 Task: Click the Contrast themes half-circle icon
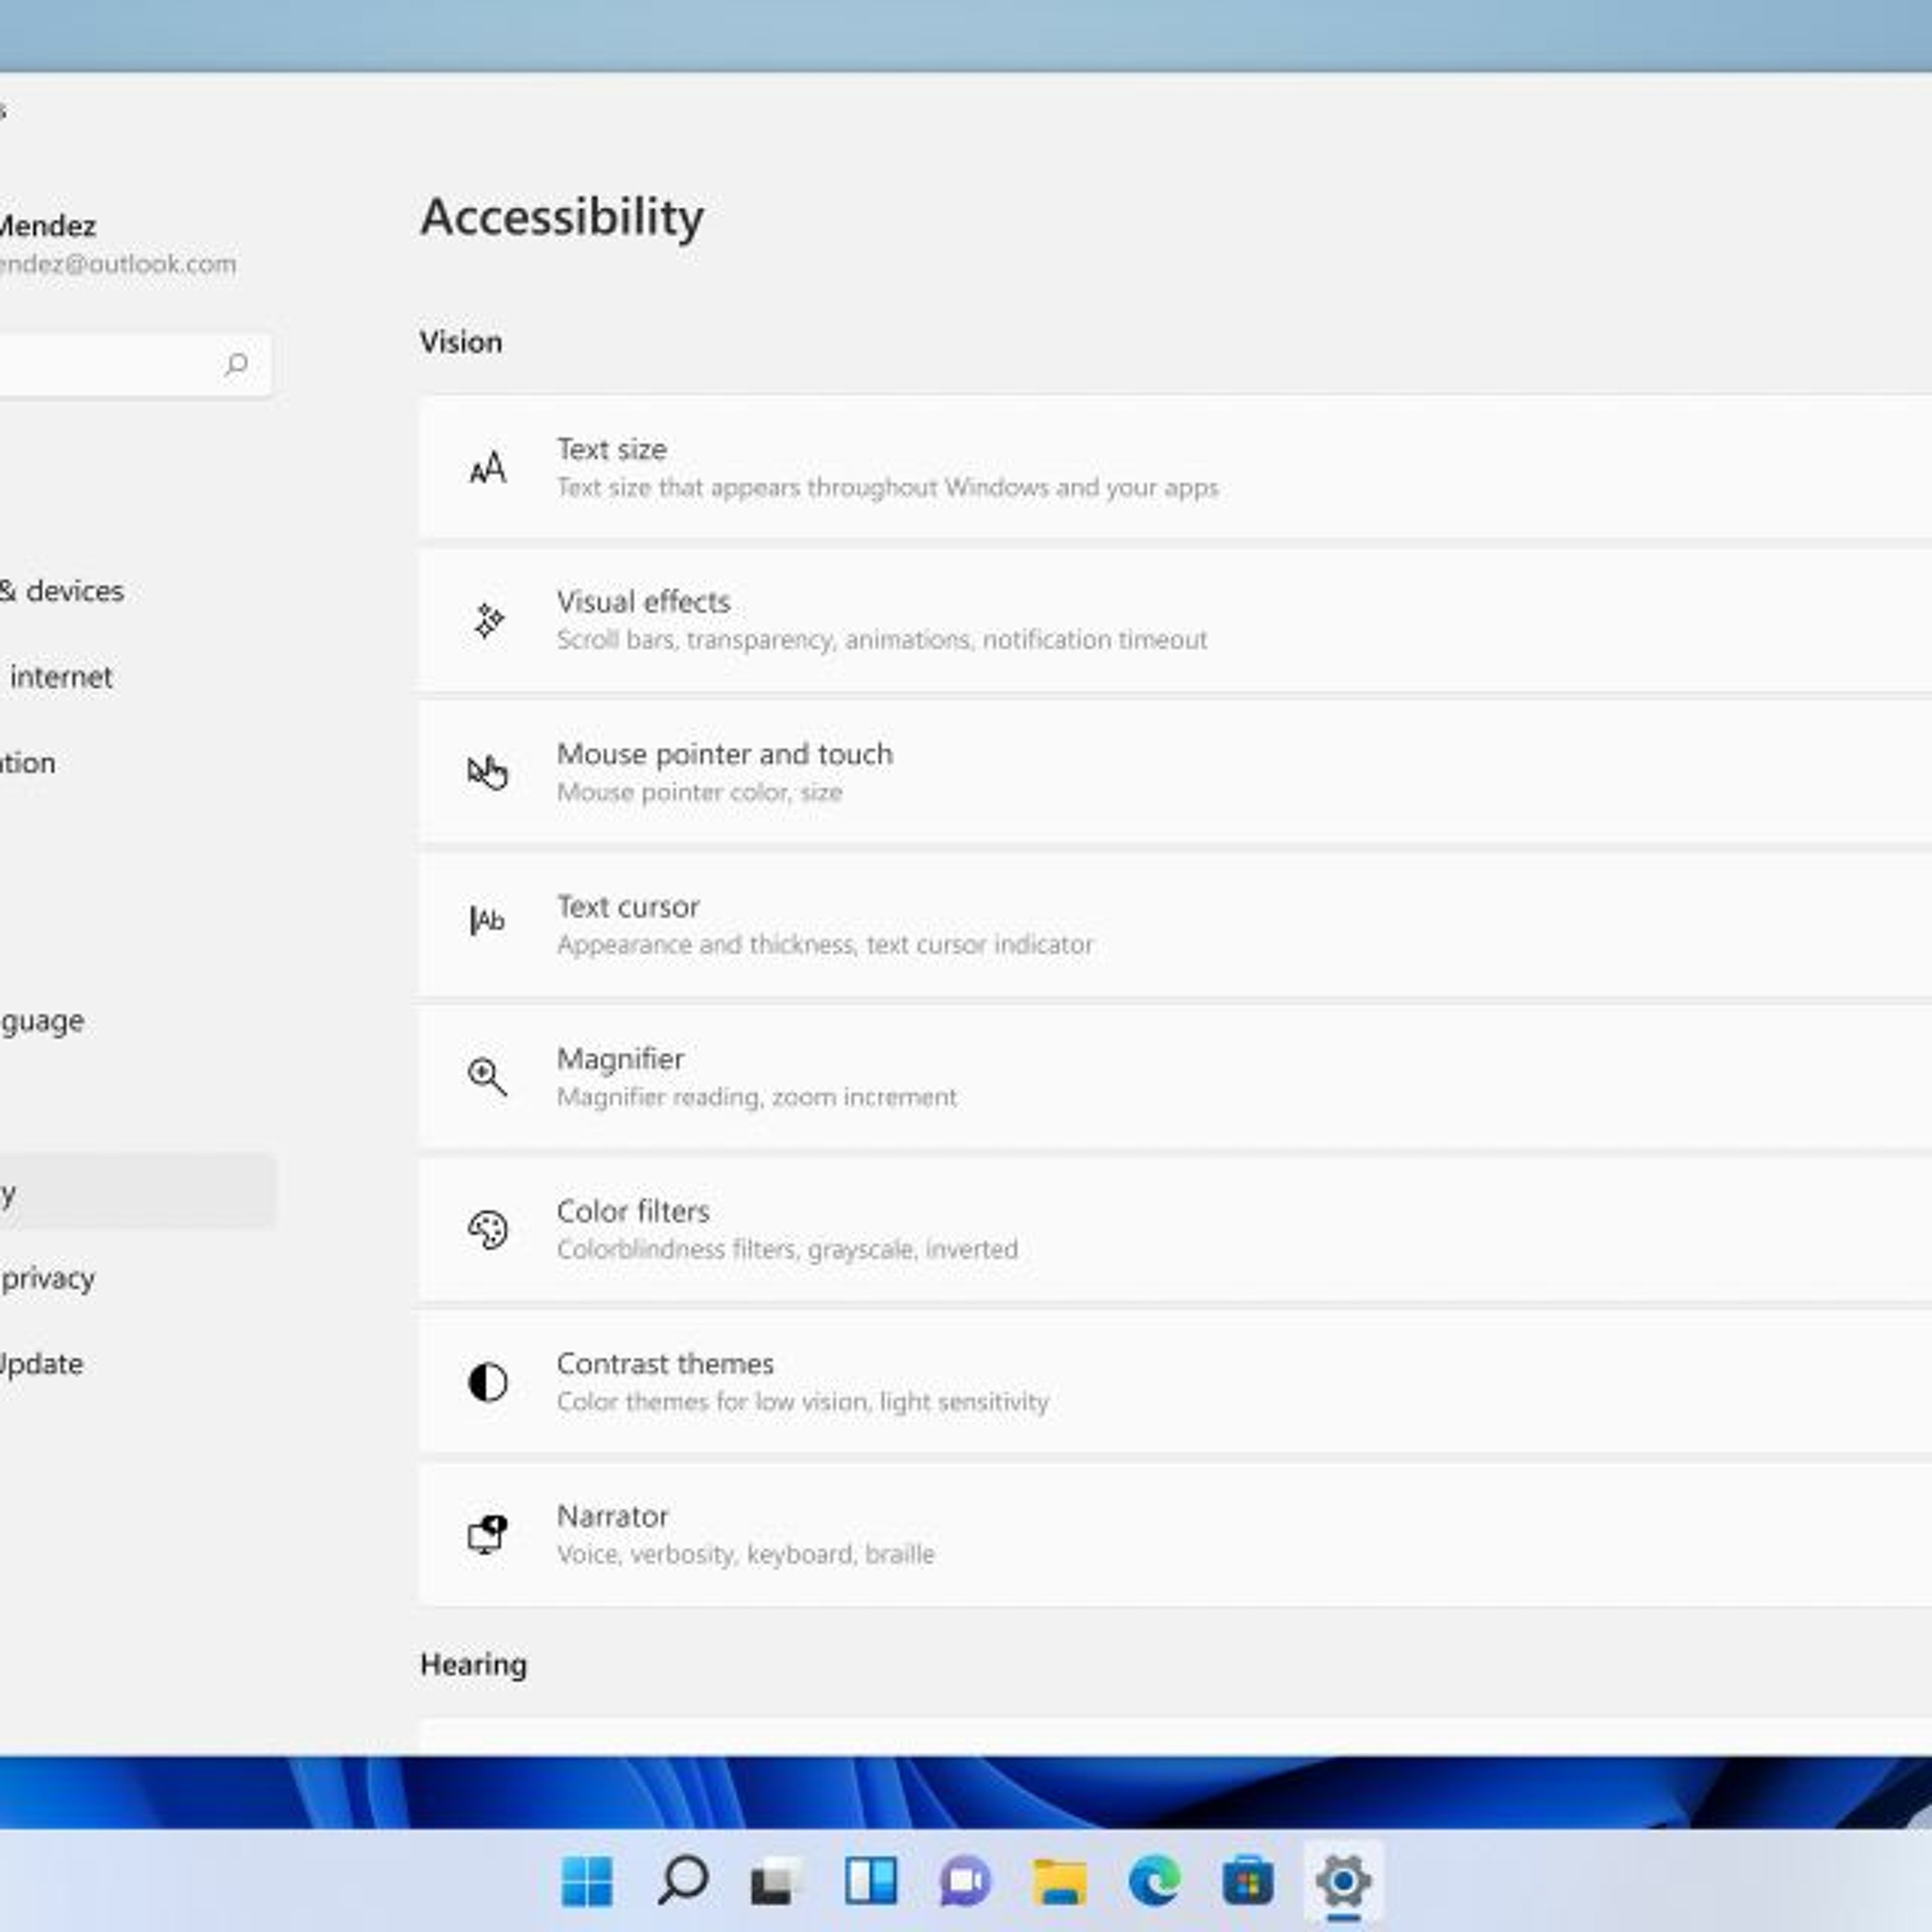[487, 1382]
